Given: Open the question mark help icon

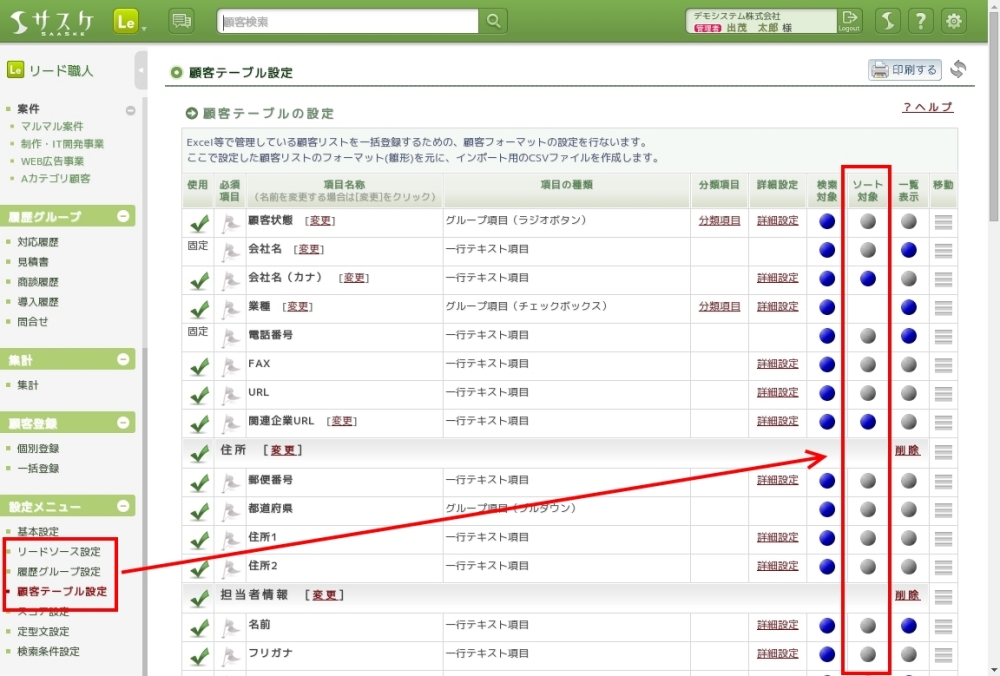Looking at the screenshot, I should 921,21.
